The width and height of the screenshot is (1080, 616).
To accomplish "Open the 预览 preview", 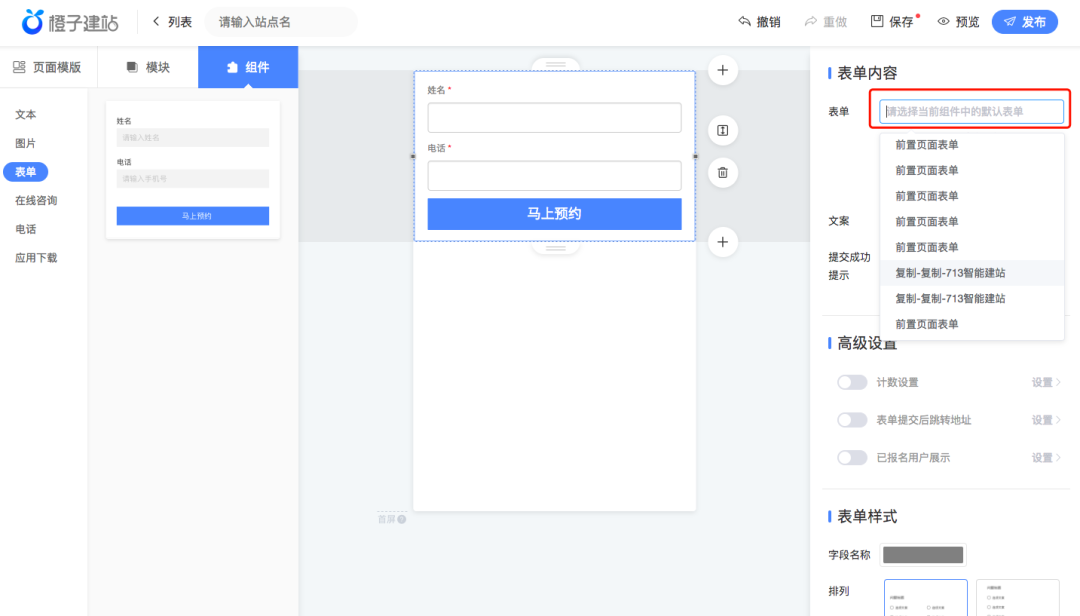I will [x=958, y=22].
